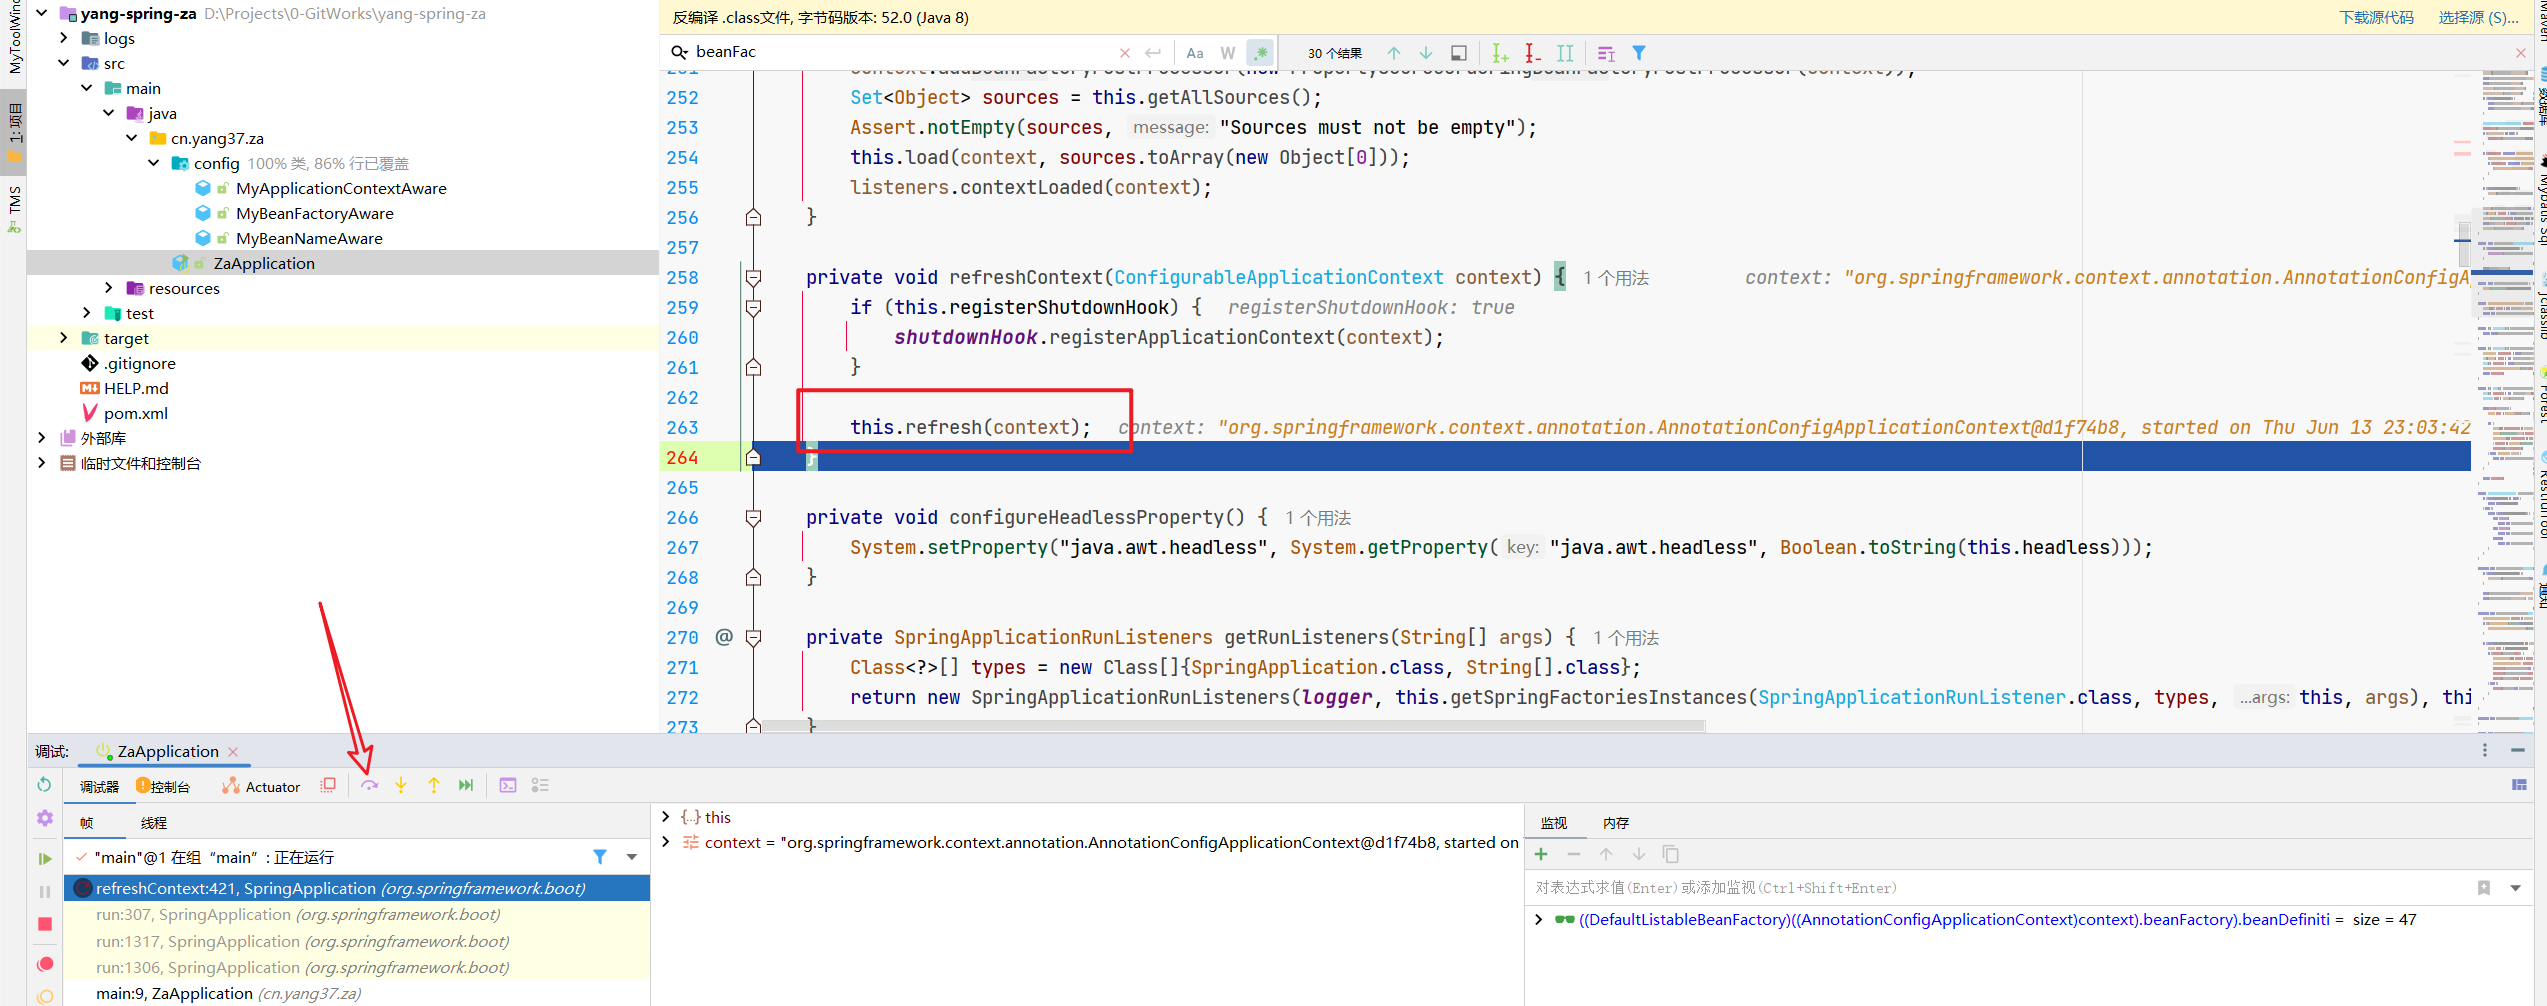Image resolution: width=2547 pixels, height=1006 pixels.
Task: Click the Pause Program icon
Action: point(44,891)
